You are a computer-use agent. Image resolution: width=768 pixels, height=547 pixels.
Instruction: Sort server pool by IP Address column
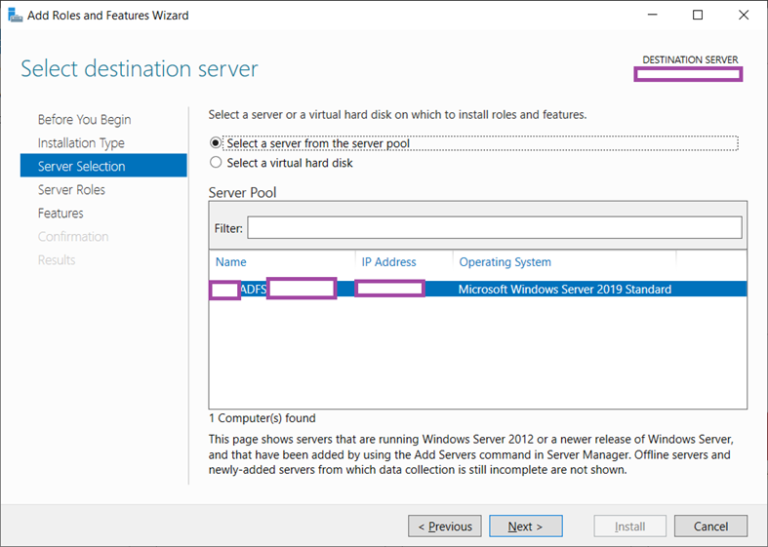coord(389,262)
